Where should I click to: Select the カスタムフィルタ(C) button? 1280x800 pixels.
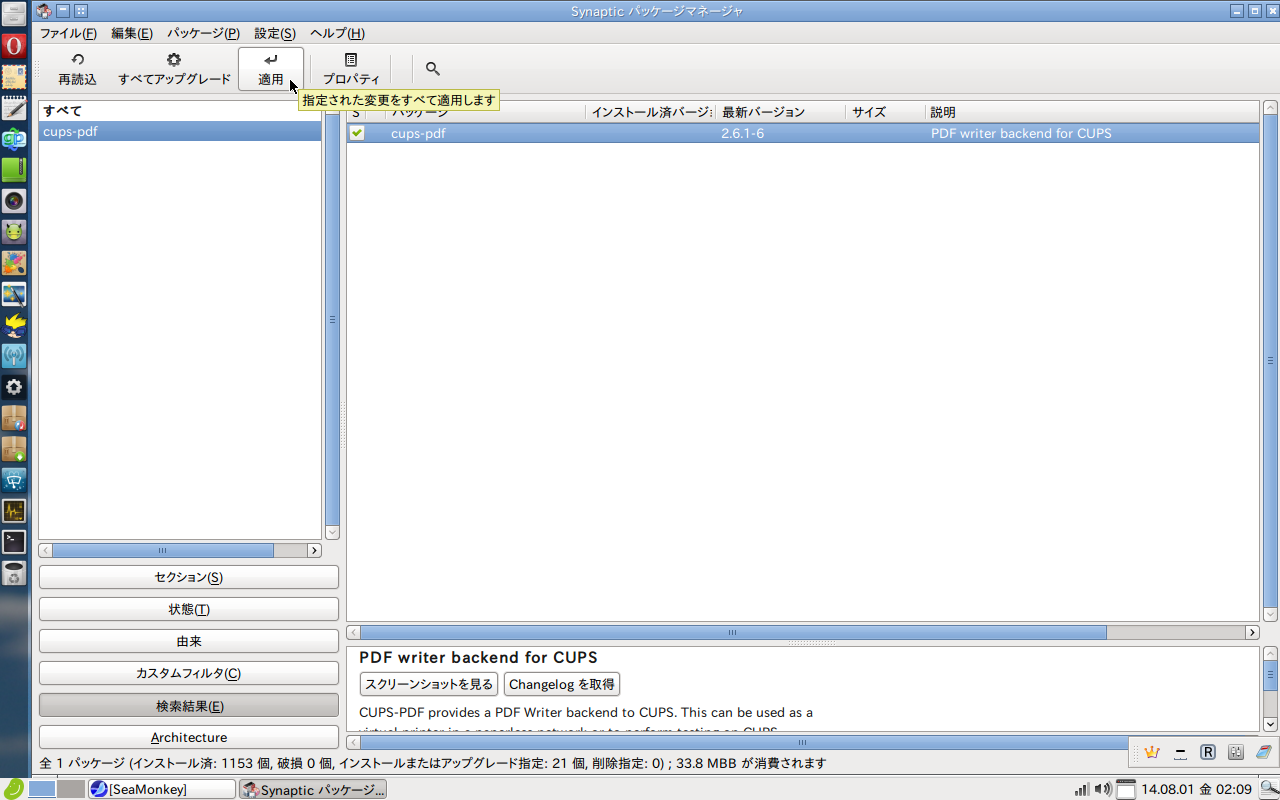[189, 673]
